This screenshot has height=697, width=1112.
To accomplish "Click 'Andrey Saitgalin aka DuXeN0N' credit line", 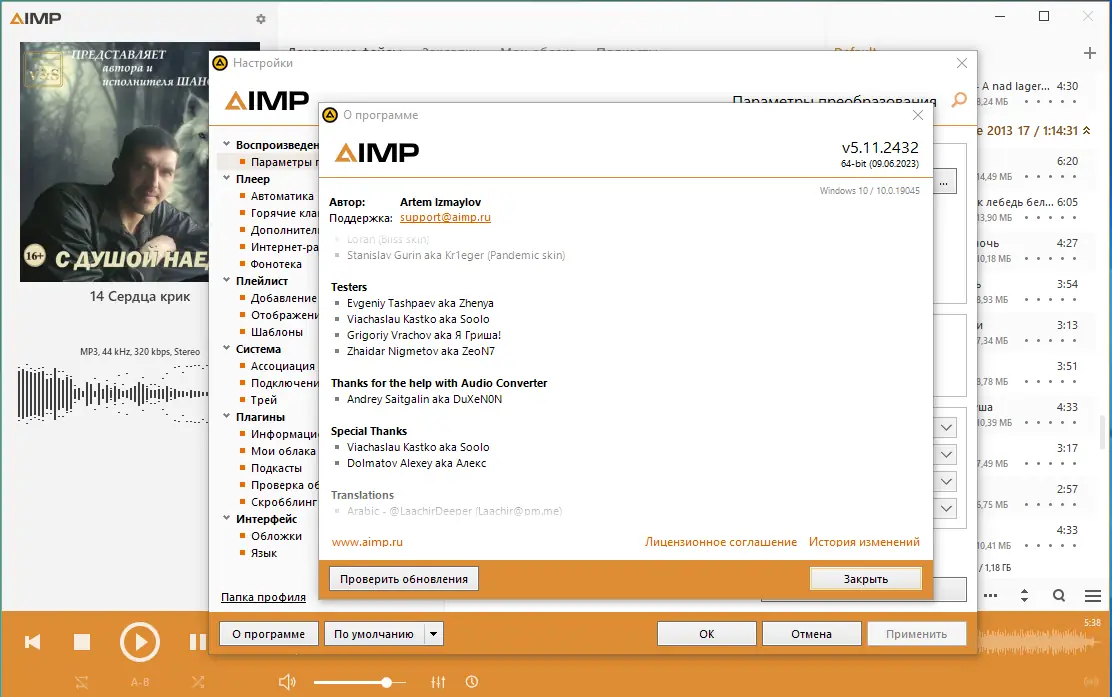I will point(424,399).
